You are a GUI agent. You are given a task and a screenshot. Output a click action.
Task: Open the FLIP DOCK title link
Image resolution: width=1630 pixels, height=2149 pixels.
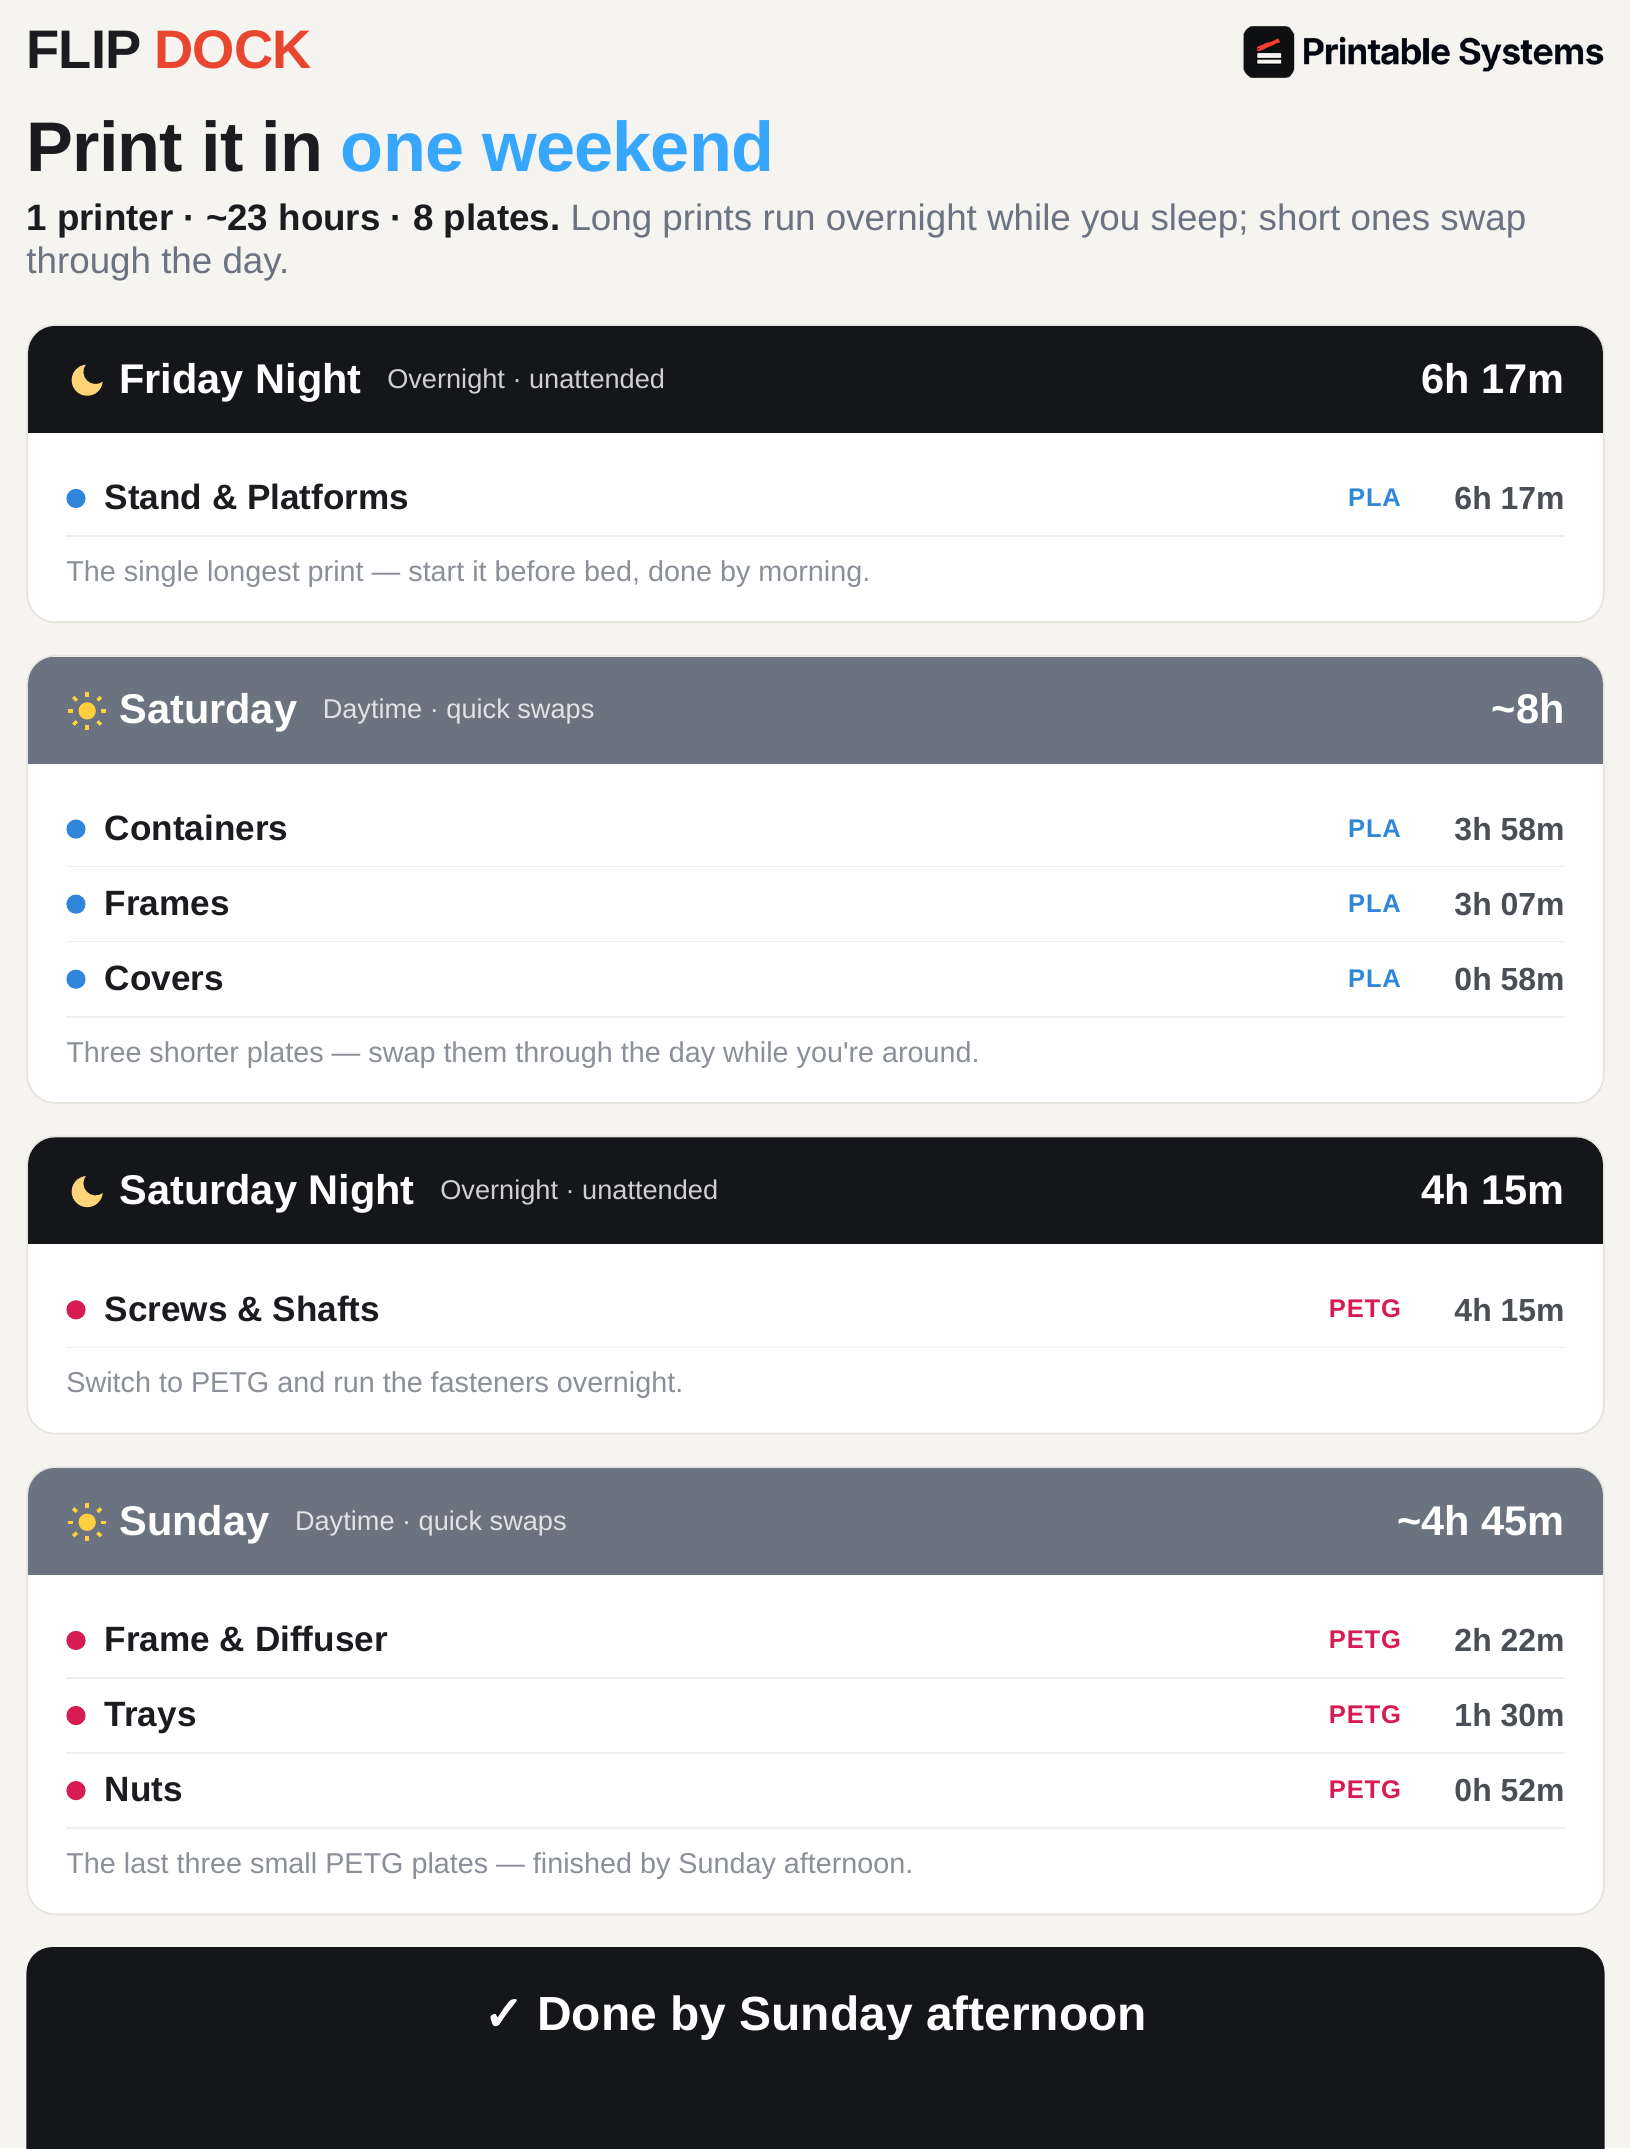click(168, 50)
